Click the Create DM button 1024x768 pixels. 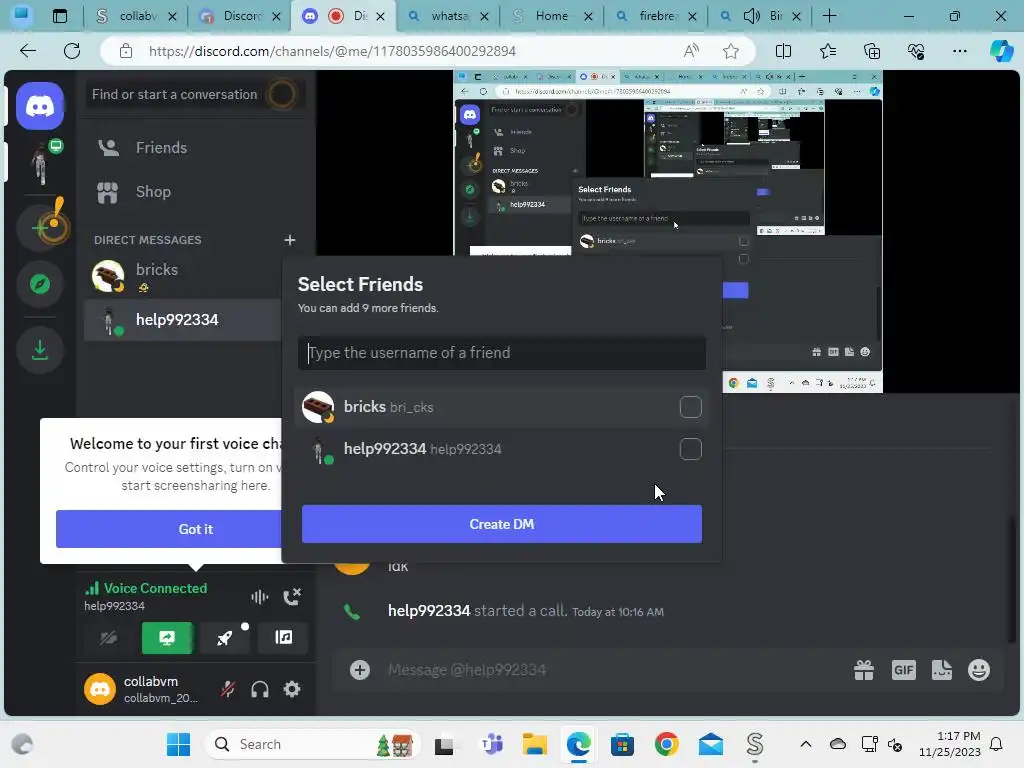(x=502, y=524)
